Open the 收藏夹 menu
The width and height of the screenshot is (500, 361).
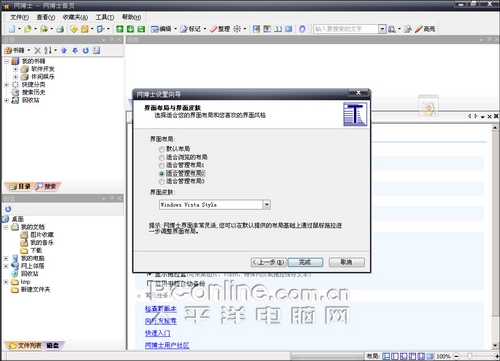(75, 17)
